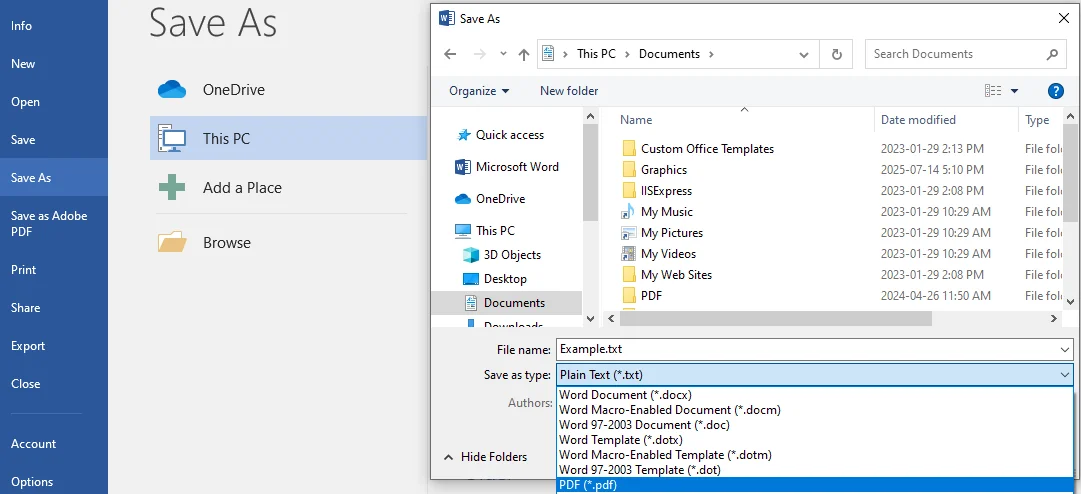Click the Browse folder icon
The height and width of the screenshot is (494, 1081).
click(x=172, y=242)
